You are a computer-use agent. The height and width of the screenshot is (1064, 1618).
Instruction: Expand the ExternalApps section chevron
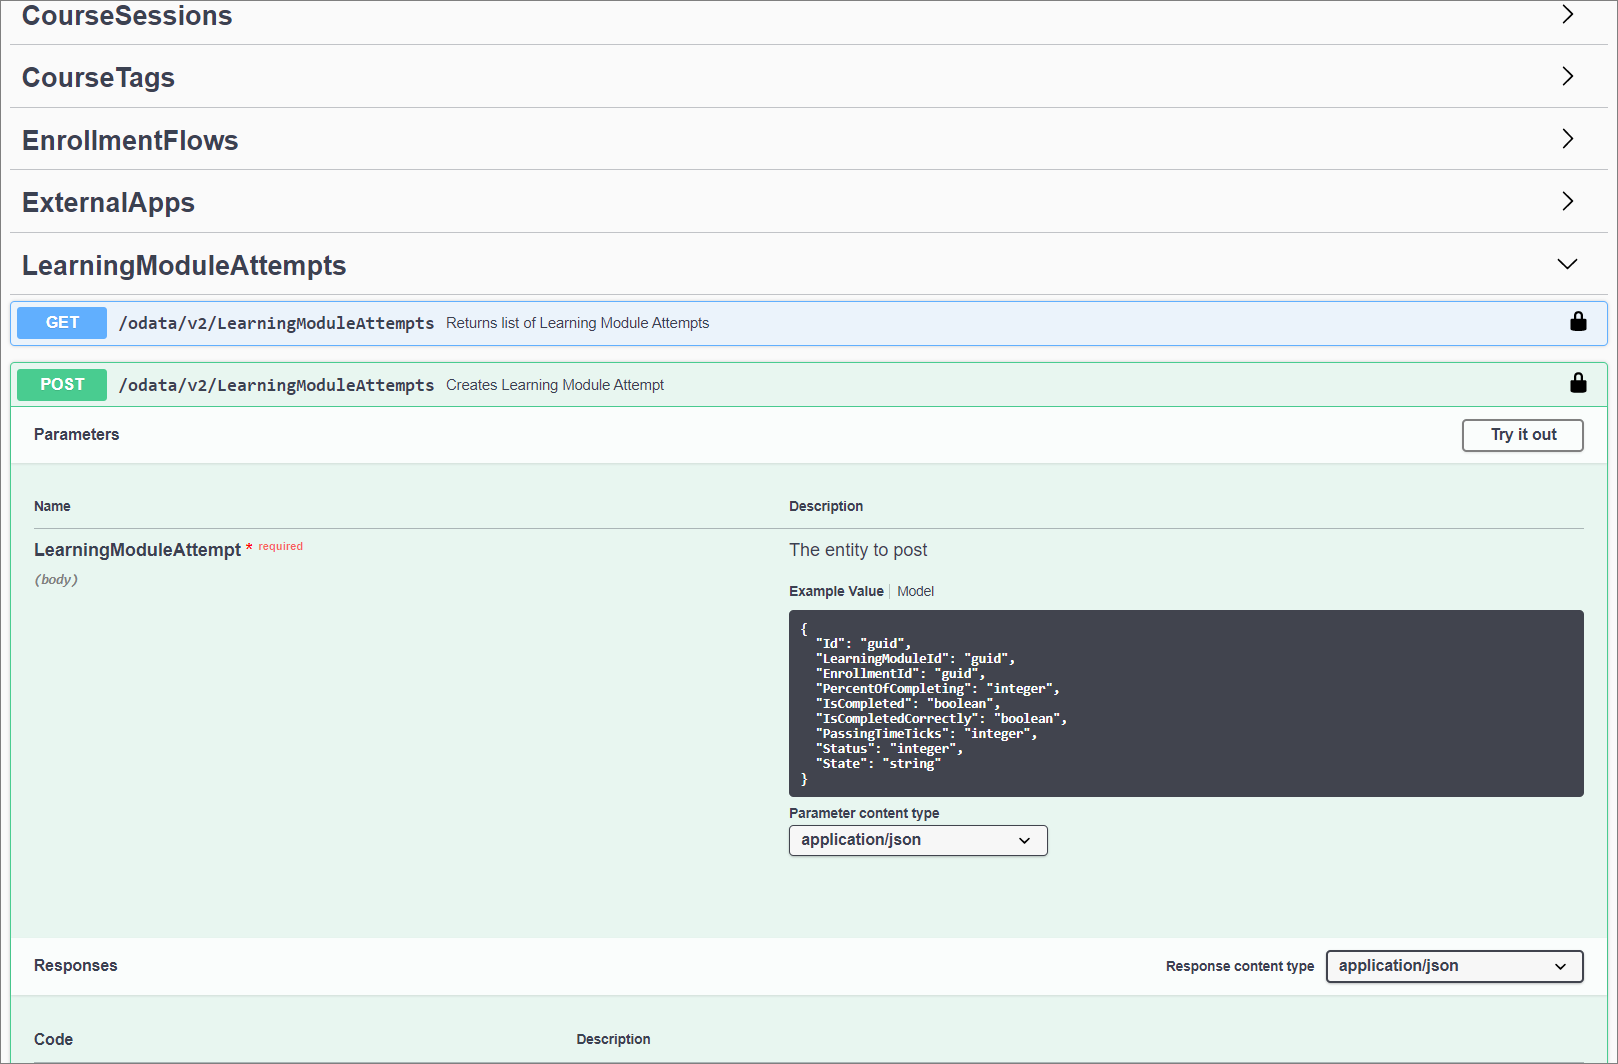coord(1567,202)
